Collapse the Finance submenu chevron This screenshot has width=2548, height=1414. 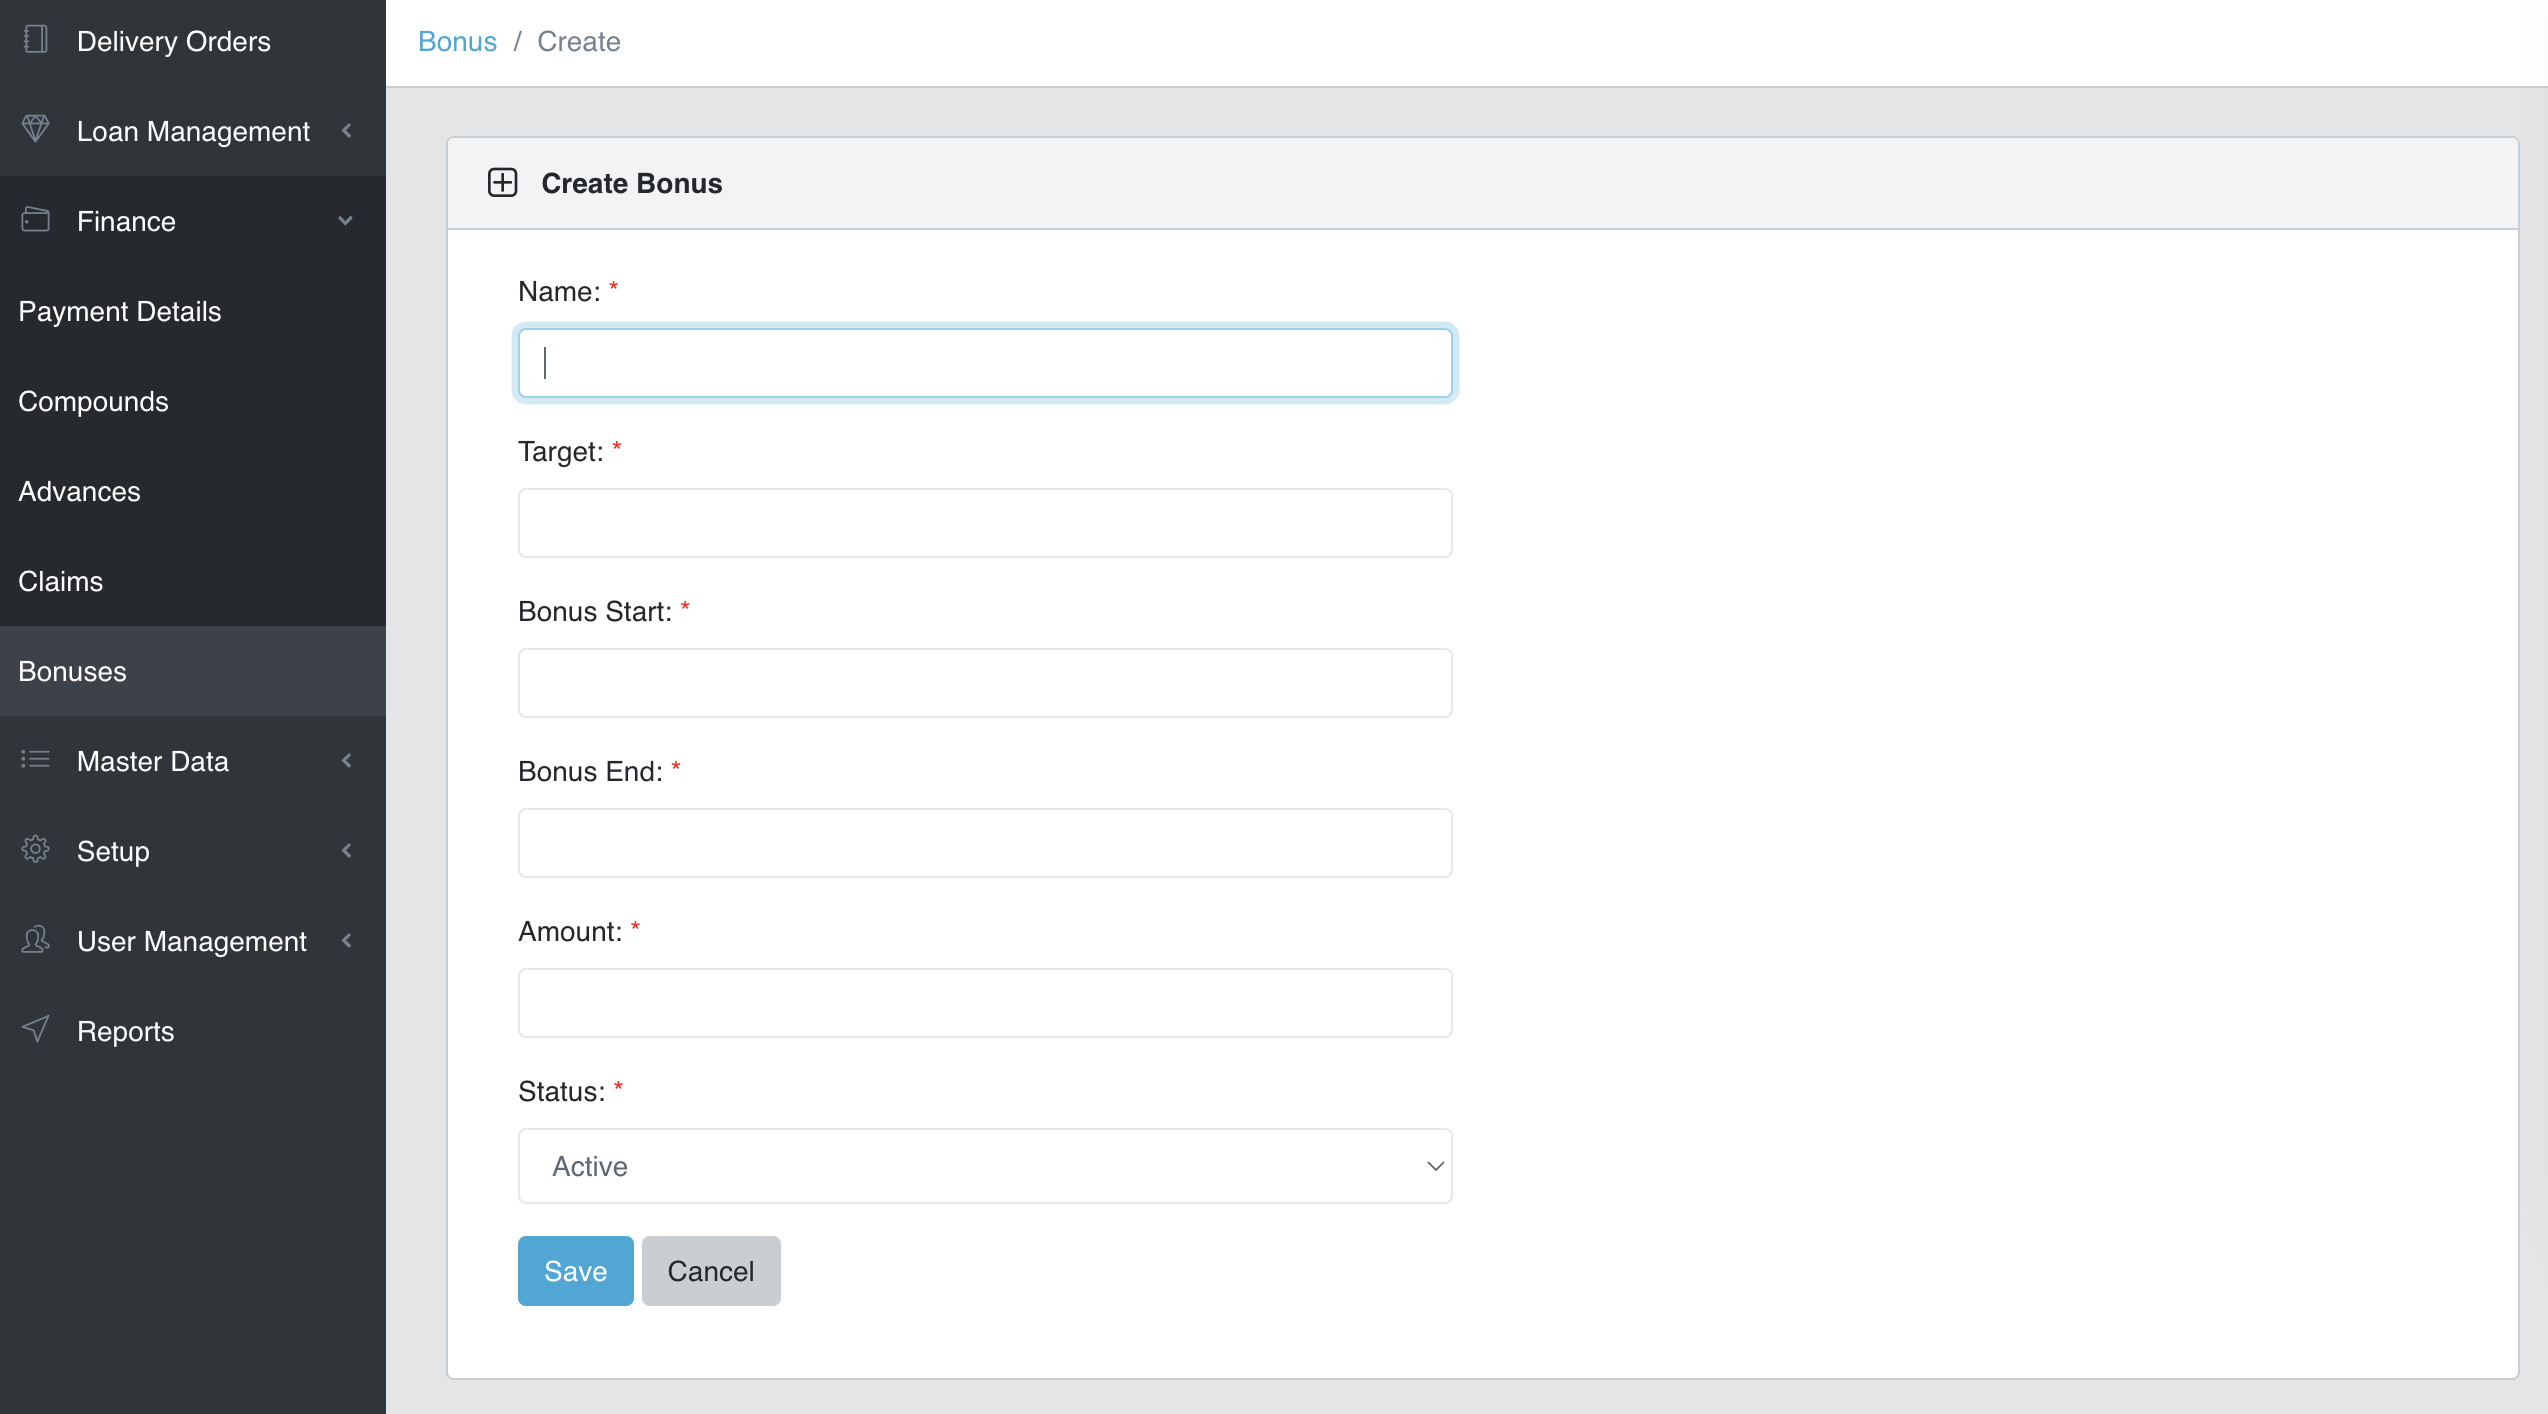[x=346, y=221]
